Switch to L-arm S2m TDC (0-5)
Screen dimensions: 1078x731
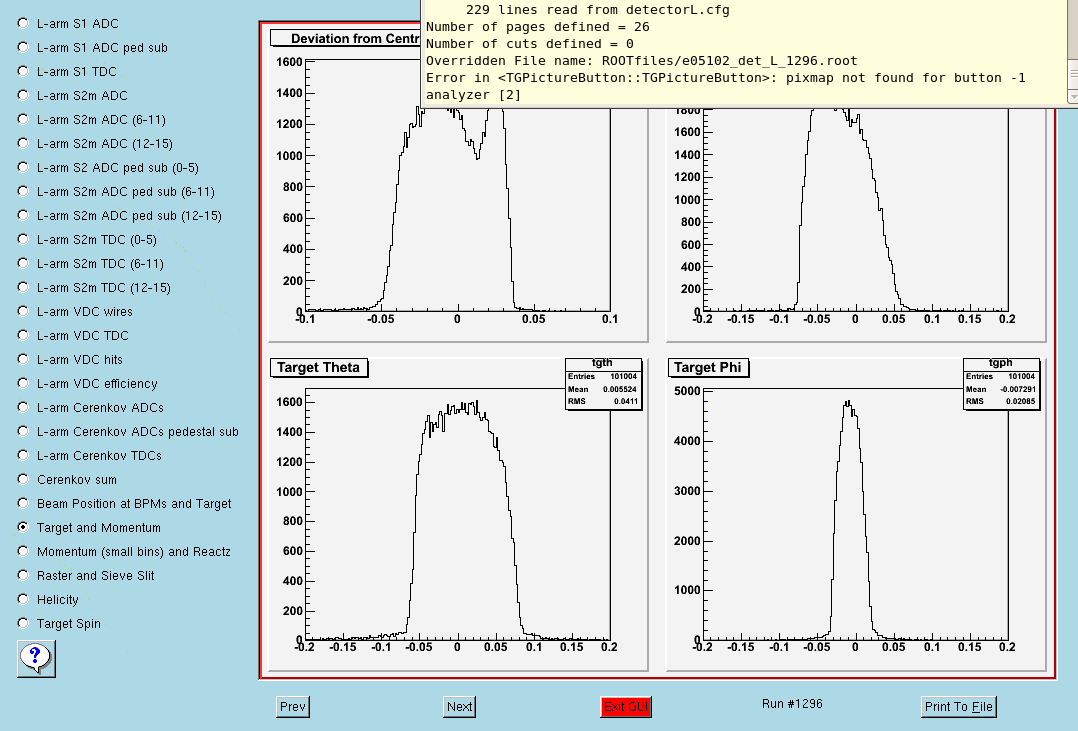[x=23, y=239]
